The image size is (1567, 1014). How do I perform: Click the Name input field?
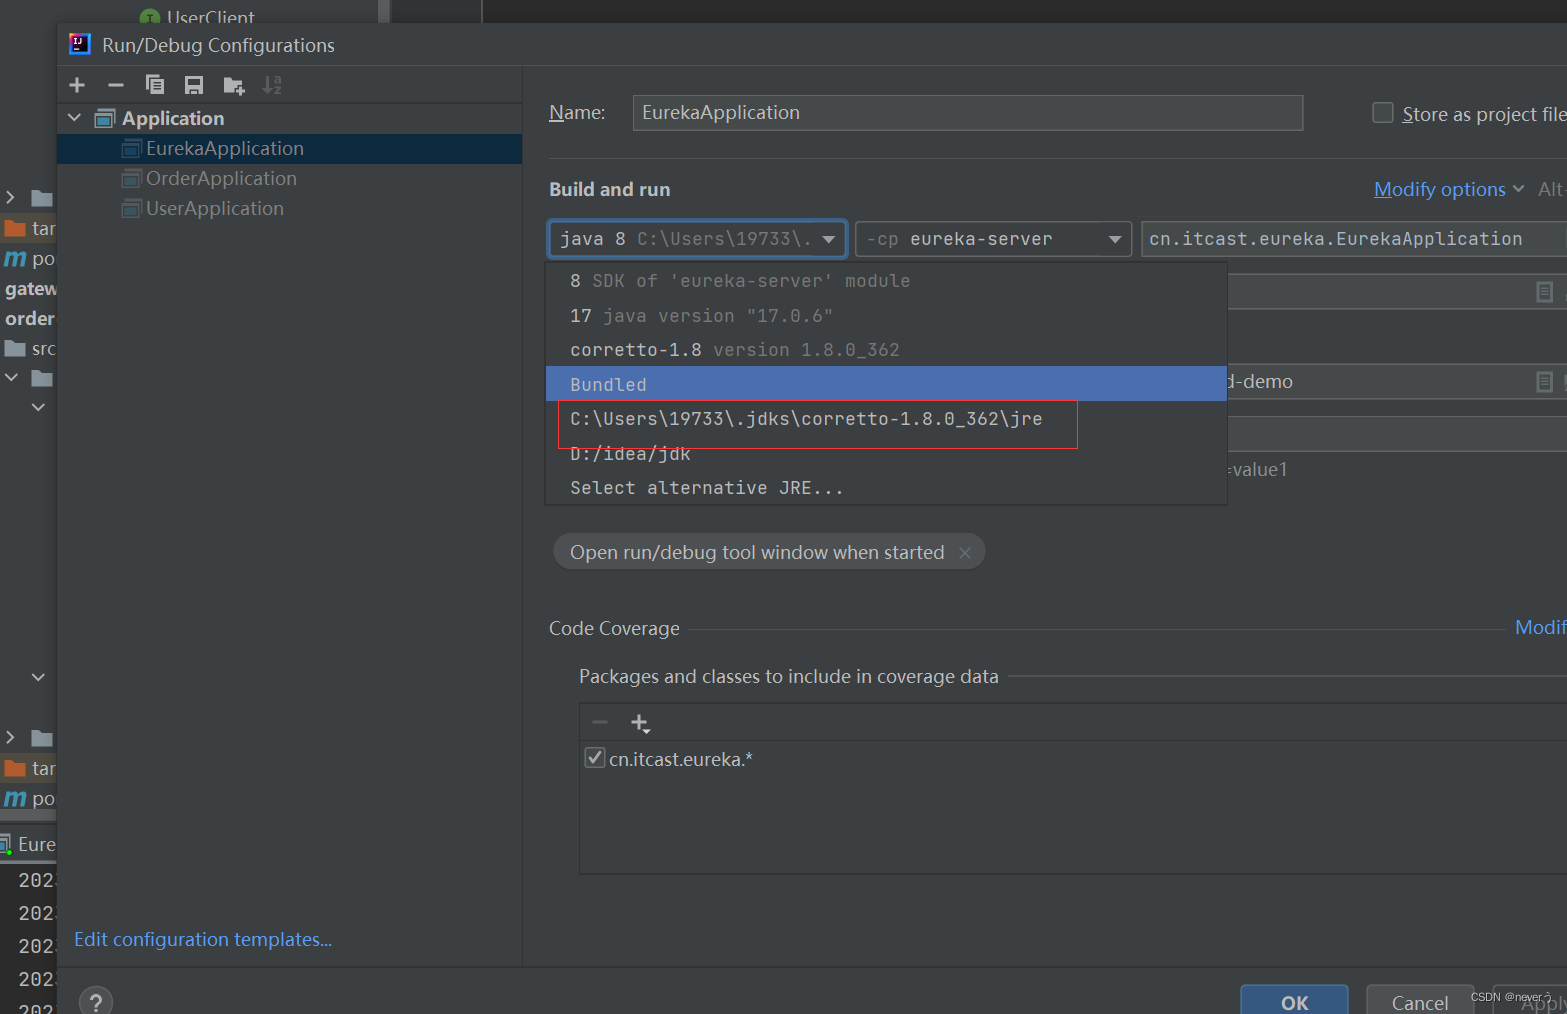(967, 113)
